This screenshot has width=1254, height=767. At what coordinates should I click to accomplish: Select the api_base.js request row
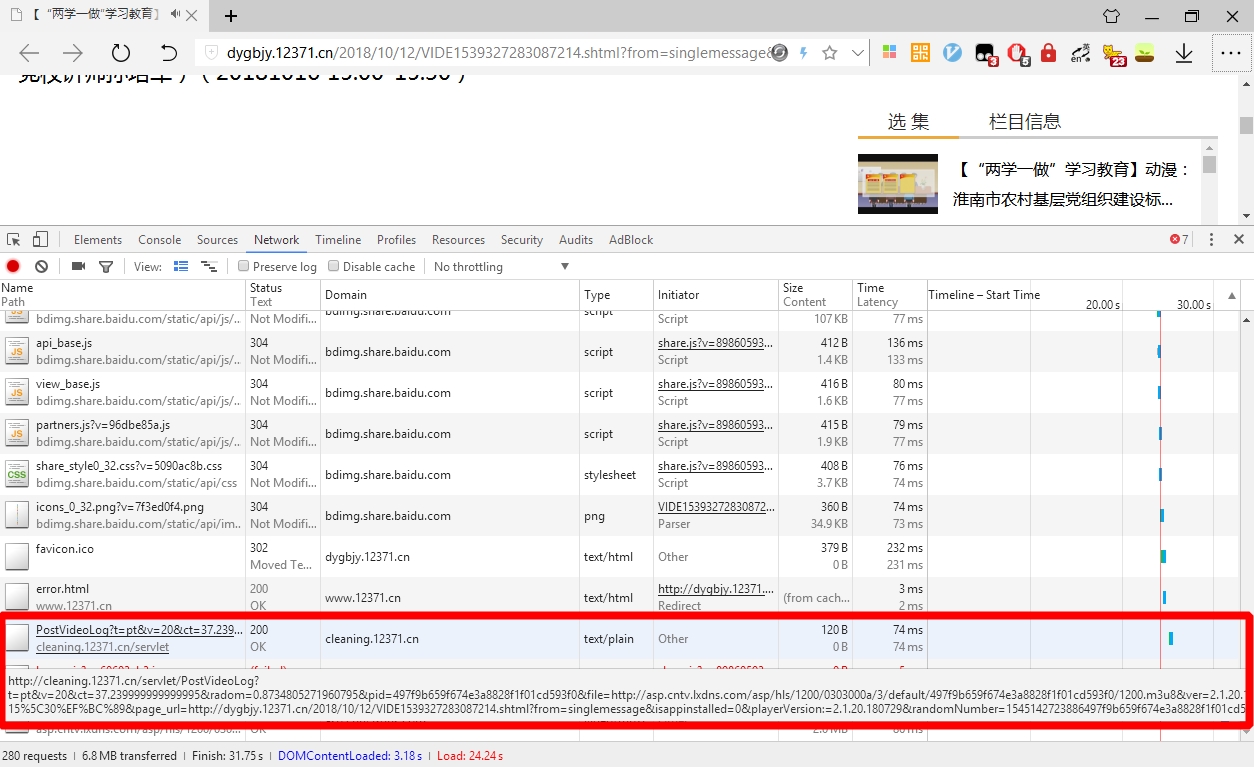(620, 351)
